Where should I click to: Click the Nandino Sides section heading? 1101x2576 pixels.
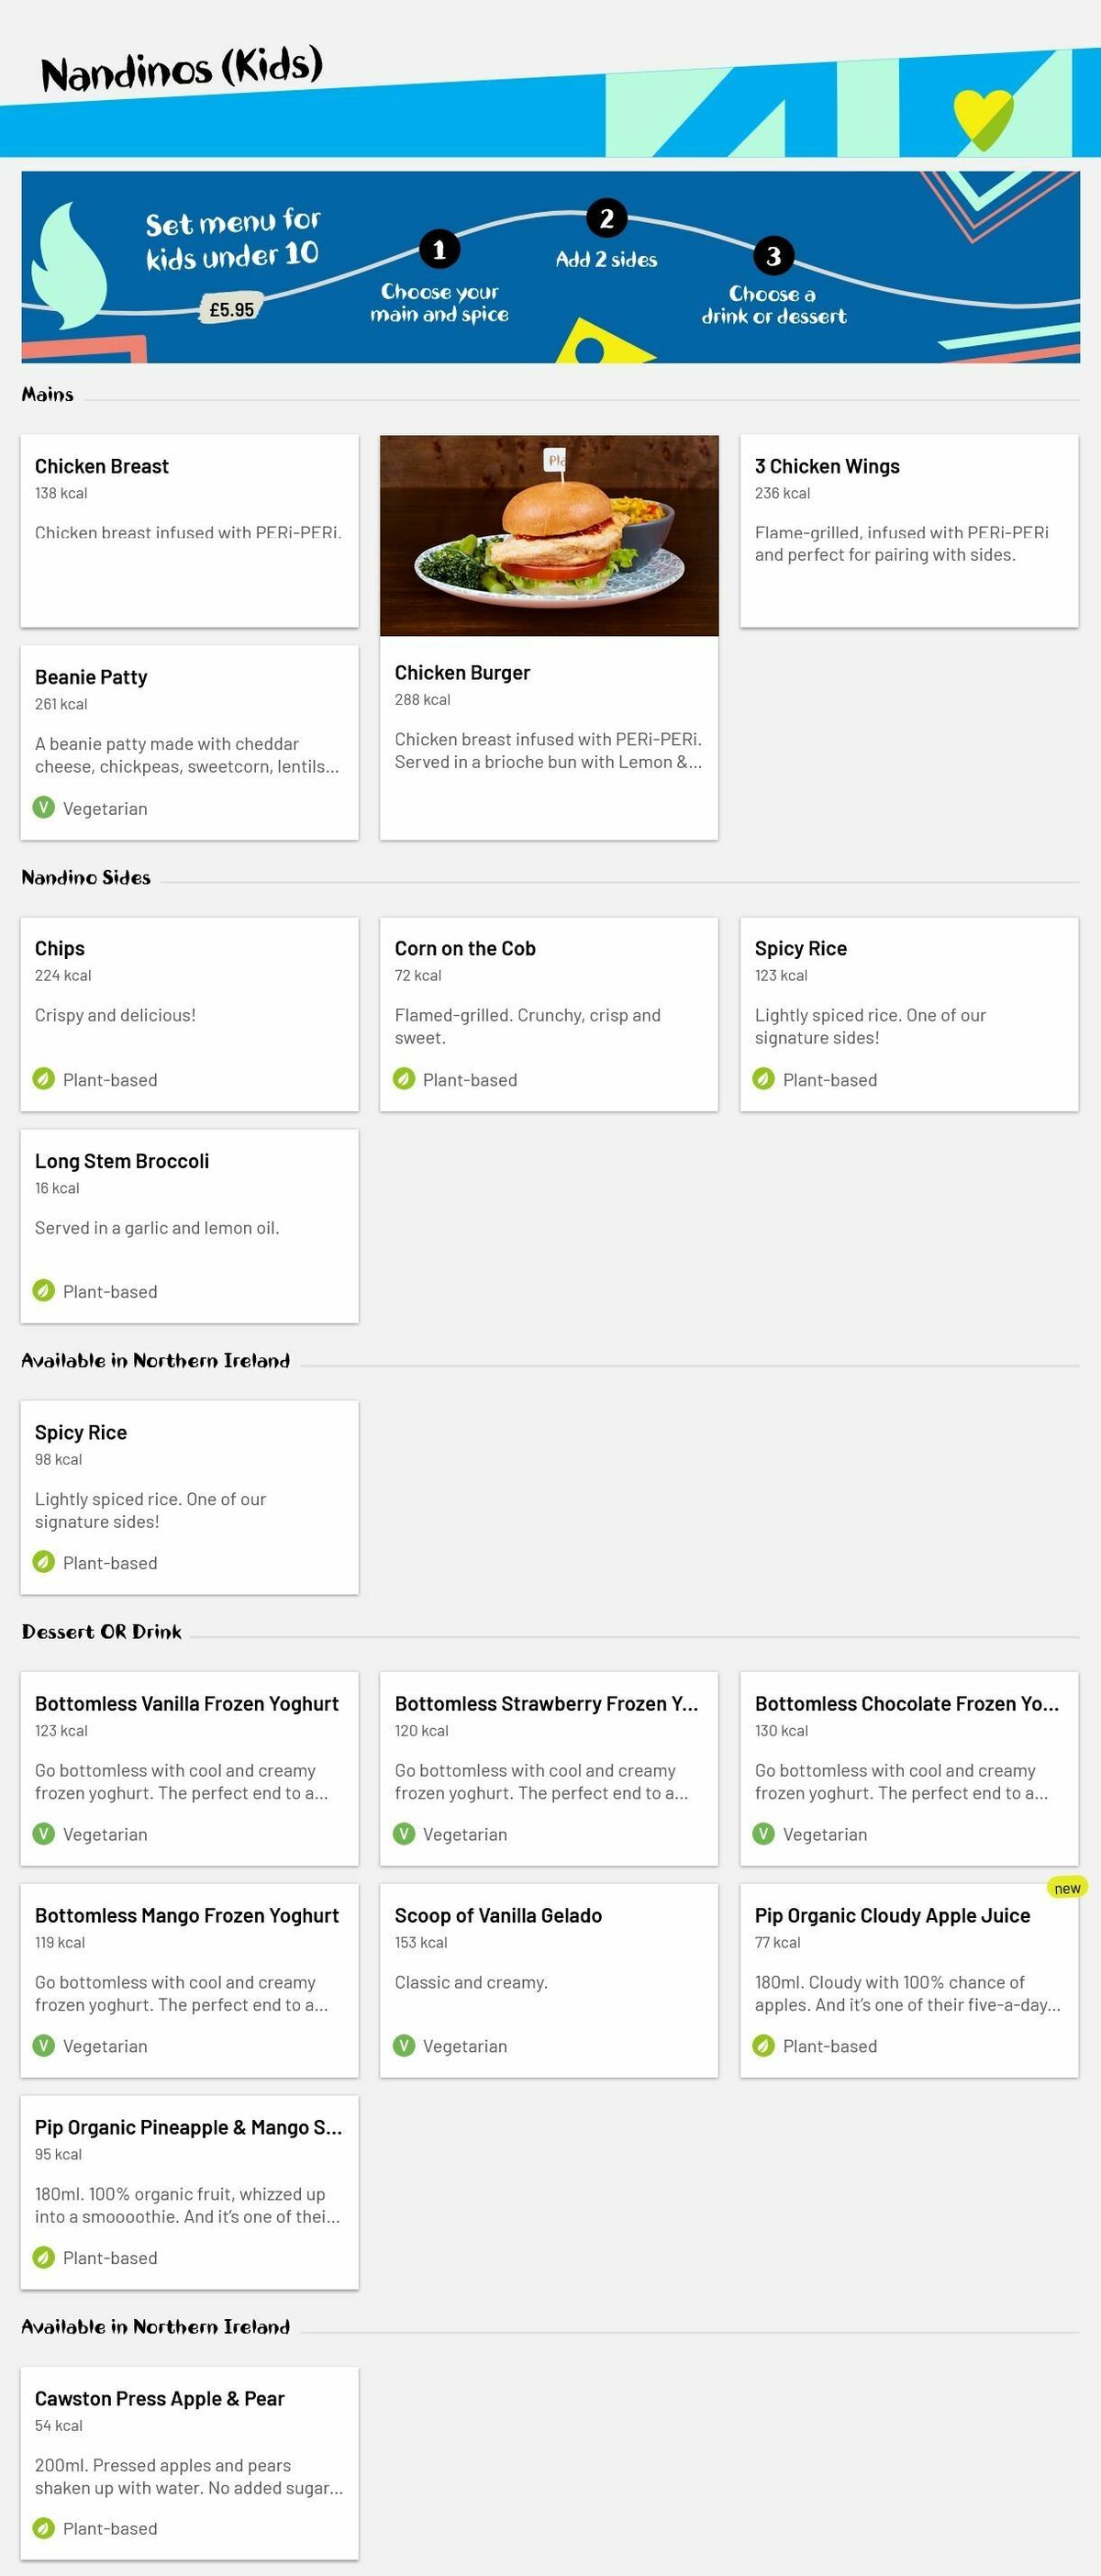tap(86, 878)
